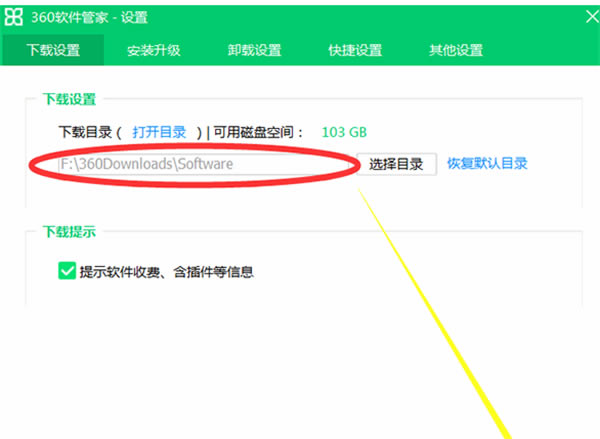The height and width of the screenshot is (439, 600).
Task: Click the 打开目录 link
Action: click(159, 132)
